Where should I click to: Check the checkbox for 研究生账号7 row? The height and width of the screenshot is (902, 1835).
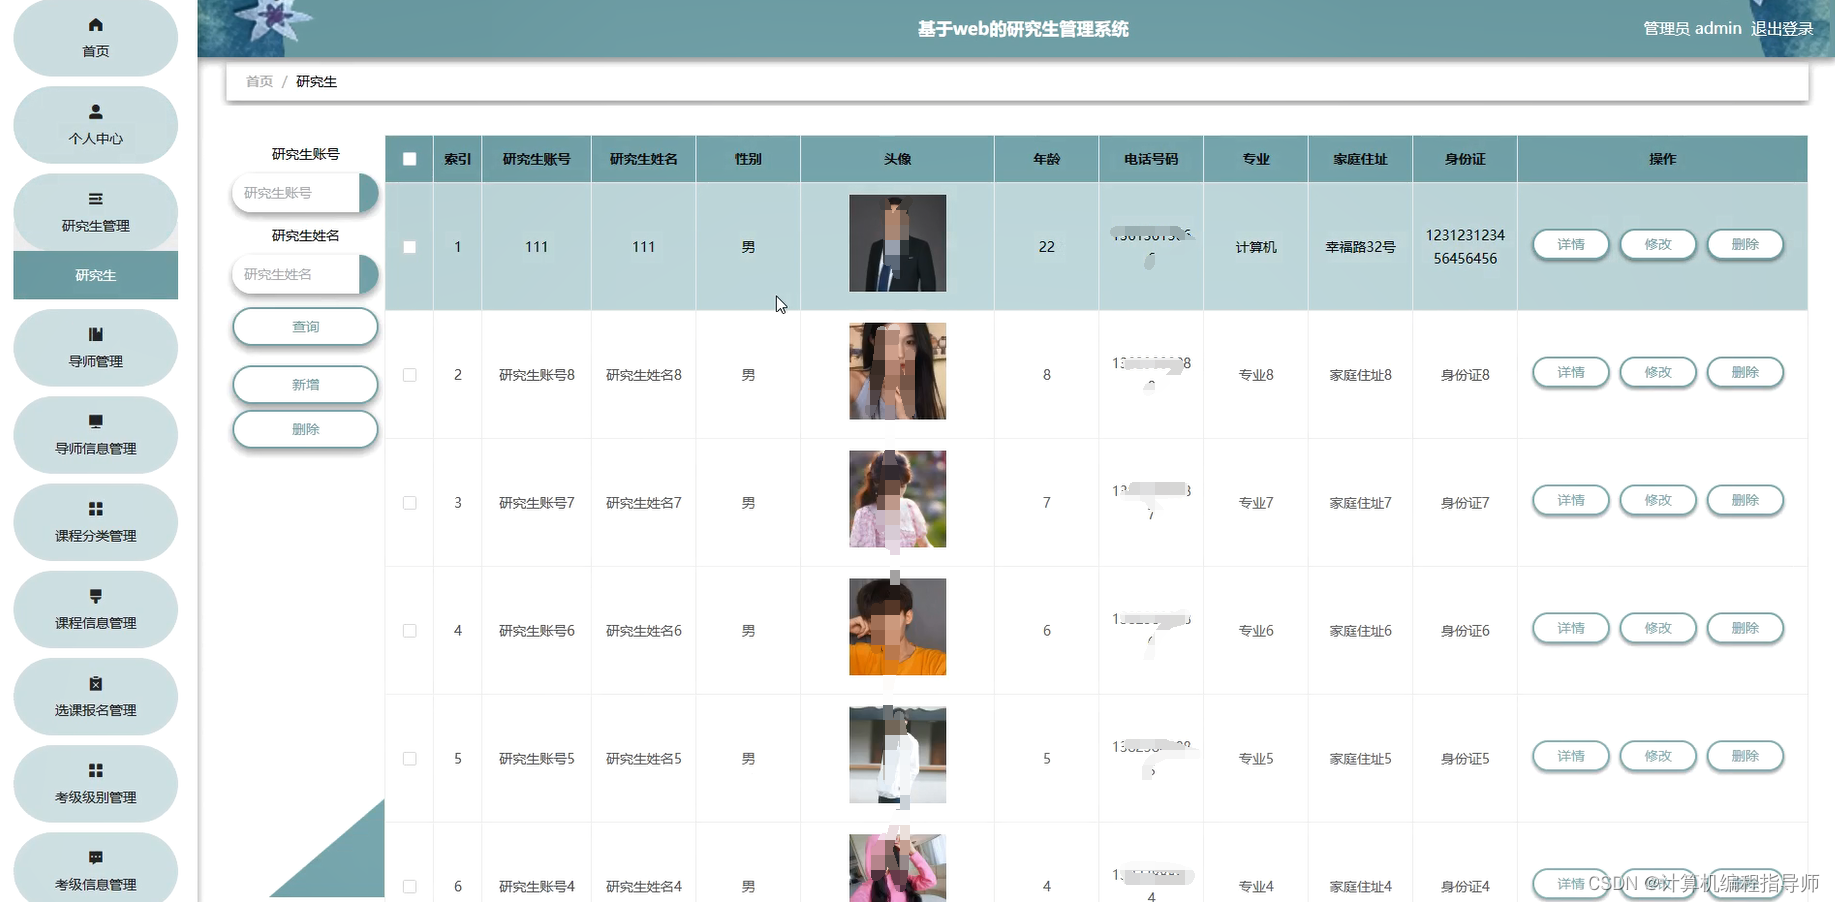pyautogui.click(x=409, y=503)
